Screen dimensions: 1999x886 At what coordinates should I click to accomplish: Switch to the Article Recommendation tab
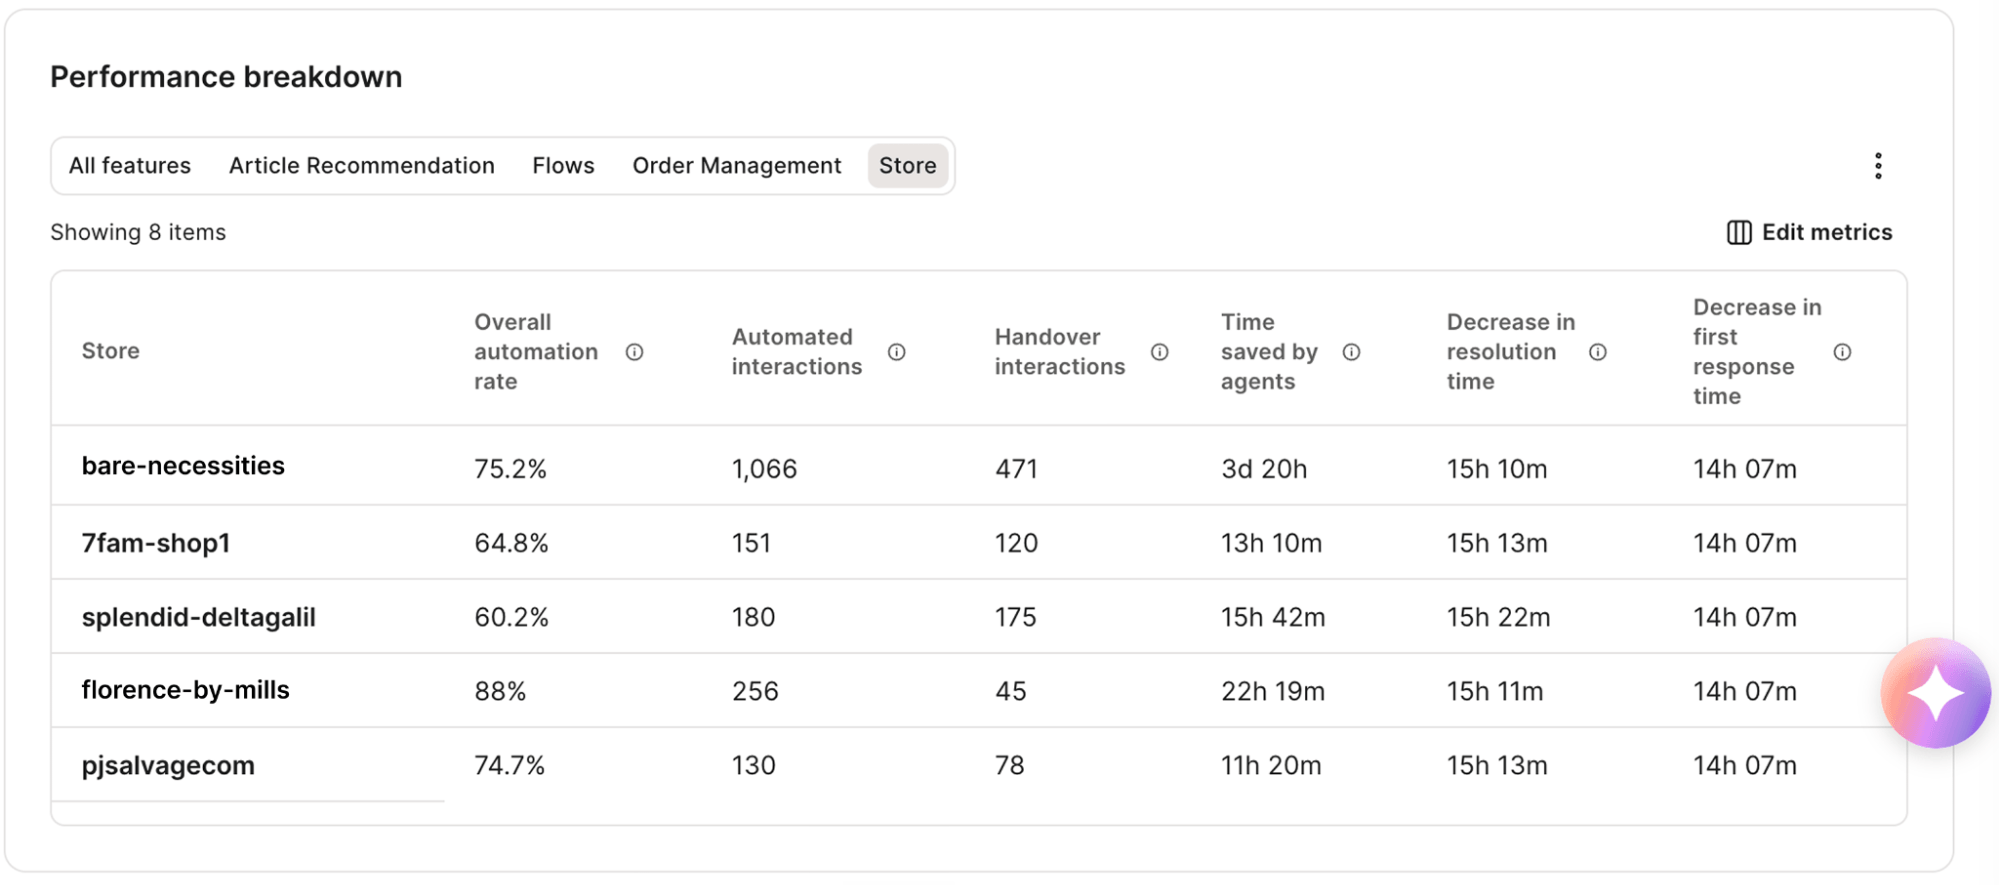pyautogui.click(x=362, y=166)
